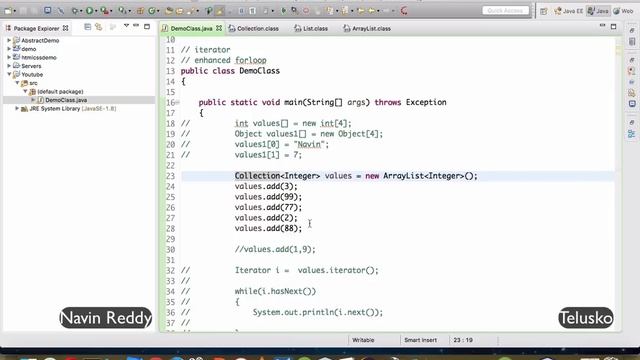Image resolution: width=640 pixels, height=360 pixels.
Task: Click class name DemoClass on line 13
Action: 260,71
